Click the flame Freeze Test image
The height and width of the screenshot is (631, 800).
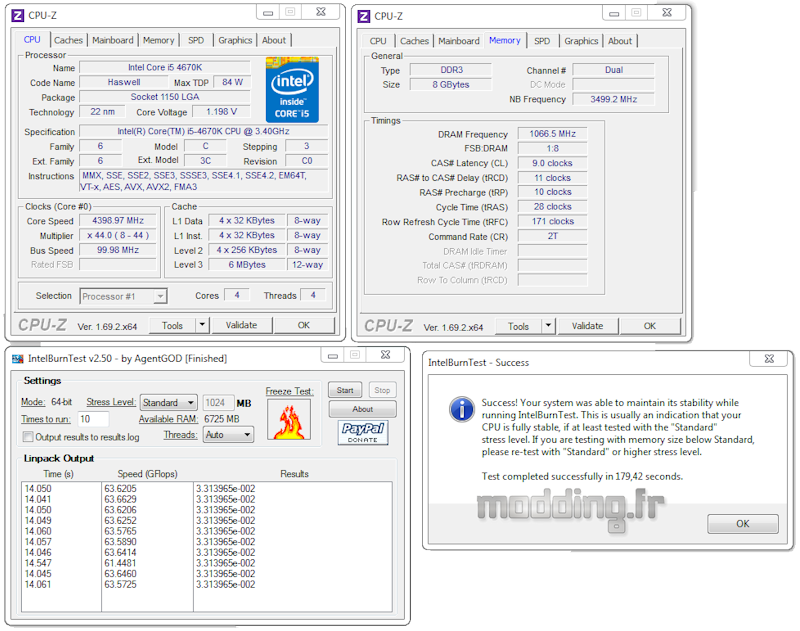click(x=289, y=420)
